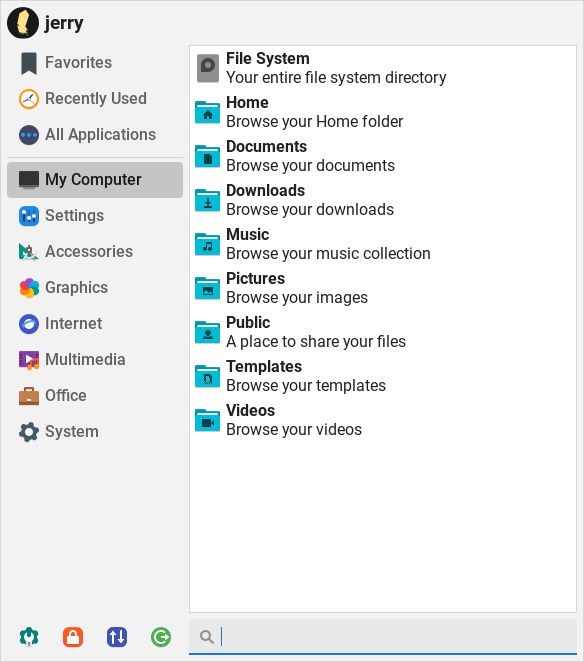Click the orange lock screen icon
Viewport: 584px width, 662px height.
[x=73, y=637]
